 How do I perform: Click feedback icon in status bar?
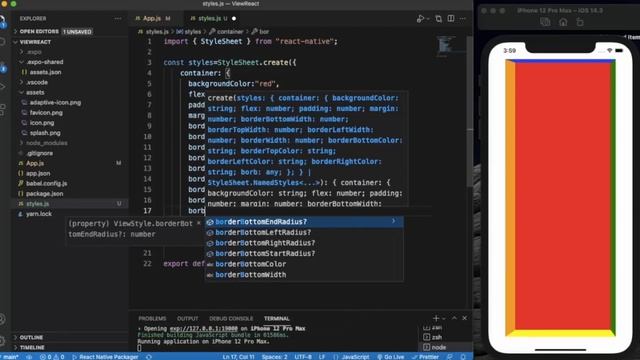449,357
